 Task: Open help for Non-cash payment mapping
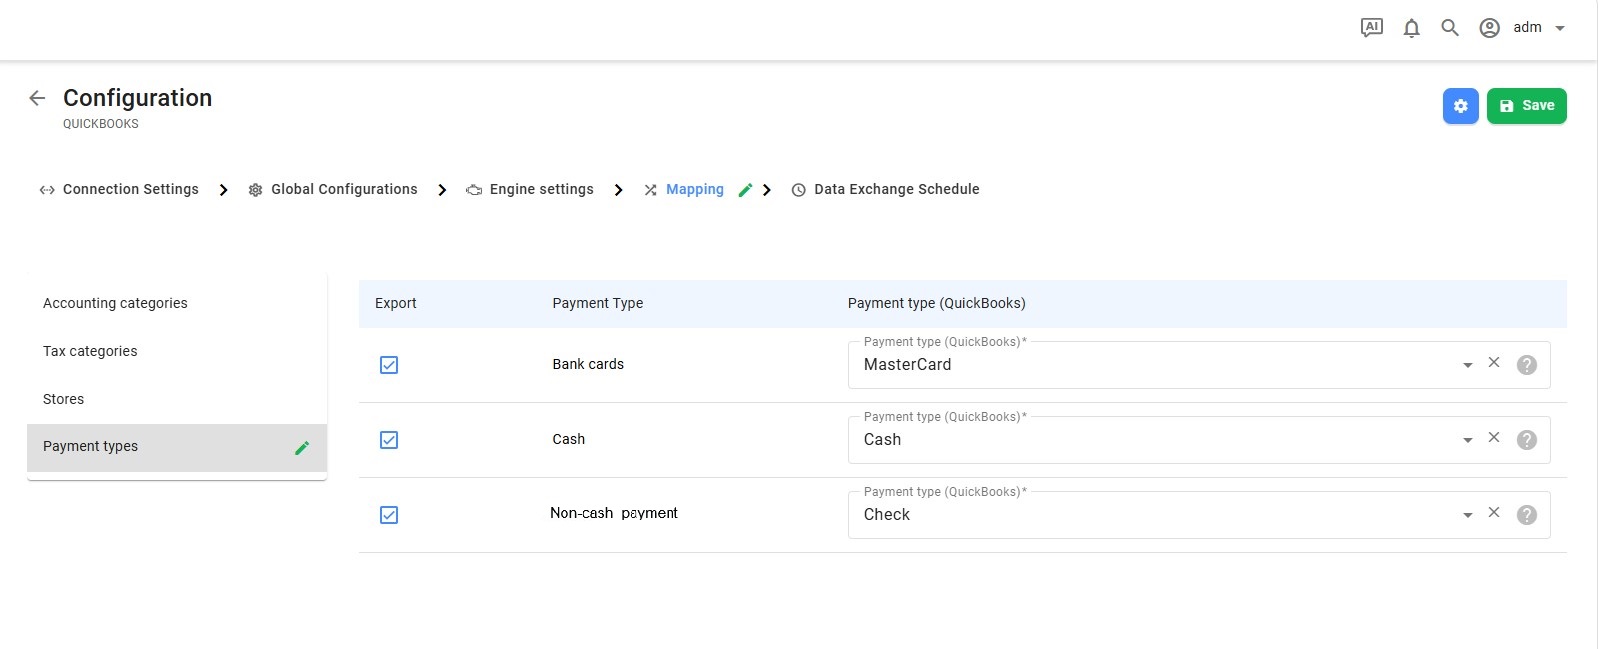(x=1526, y=515)
